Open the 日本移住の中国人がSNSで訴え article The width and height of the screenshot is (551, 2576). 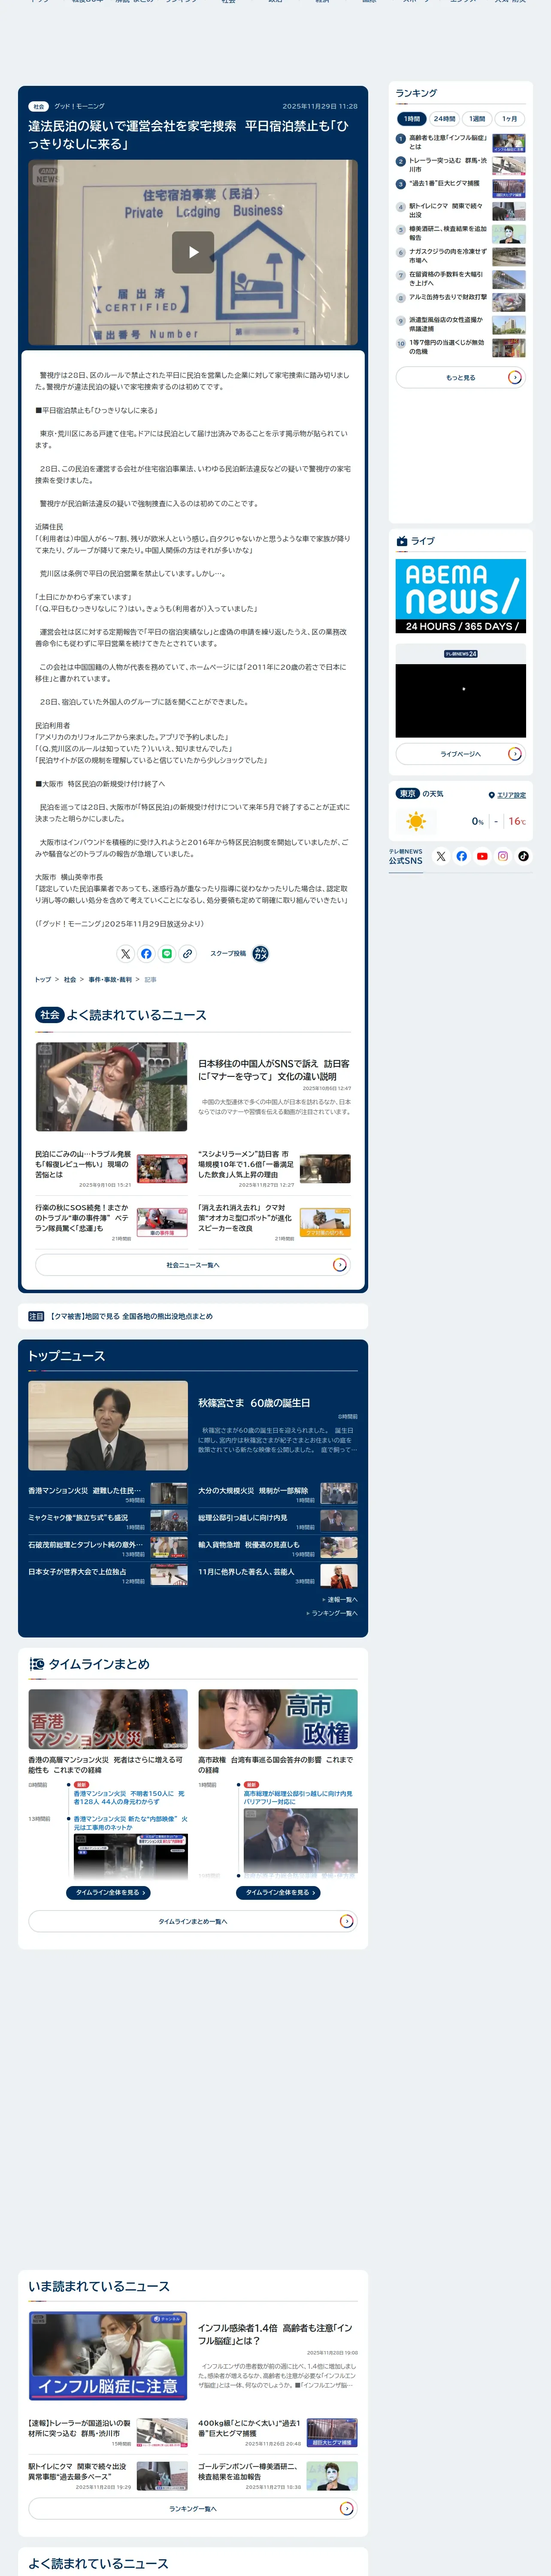click(x=274, y=1070)
